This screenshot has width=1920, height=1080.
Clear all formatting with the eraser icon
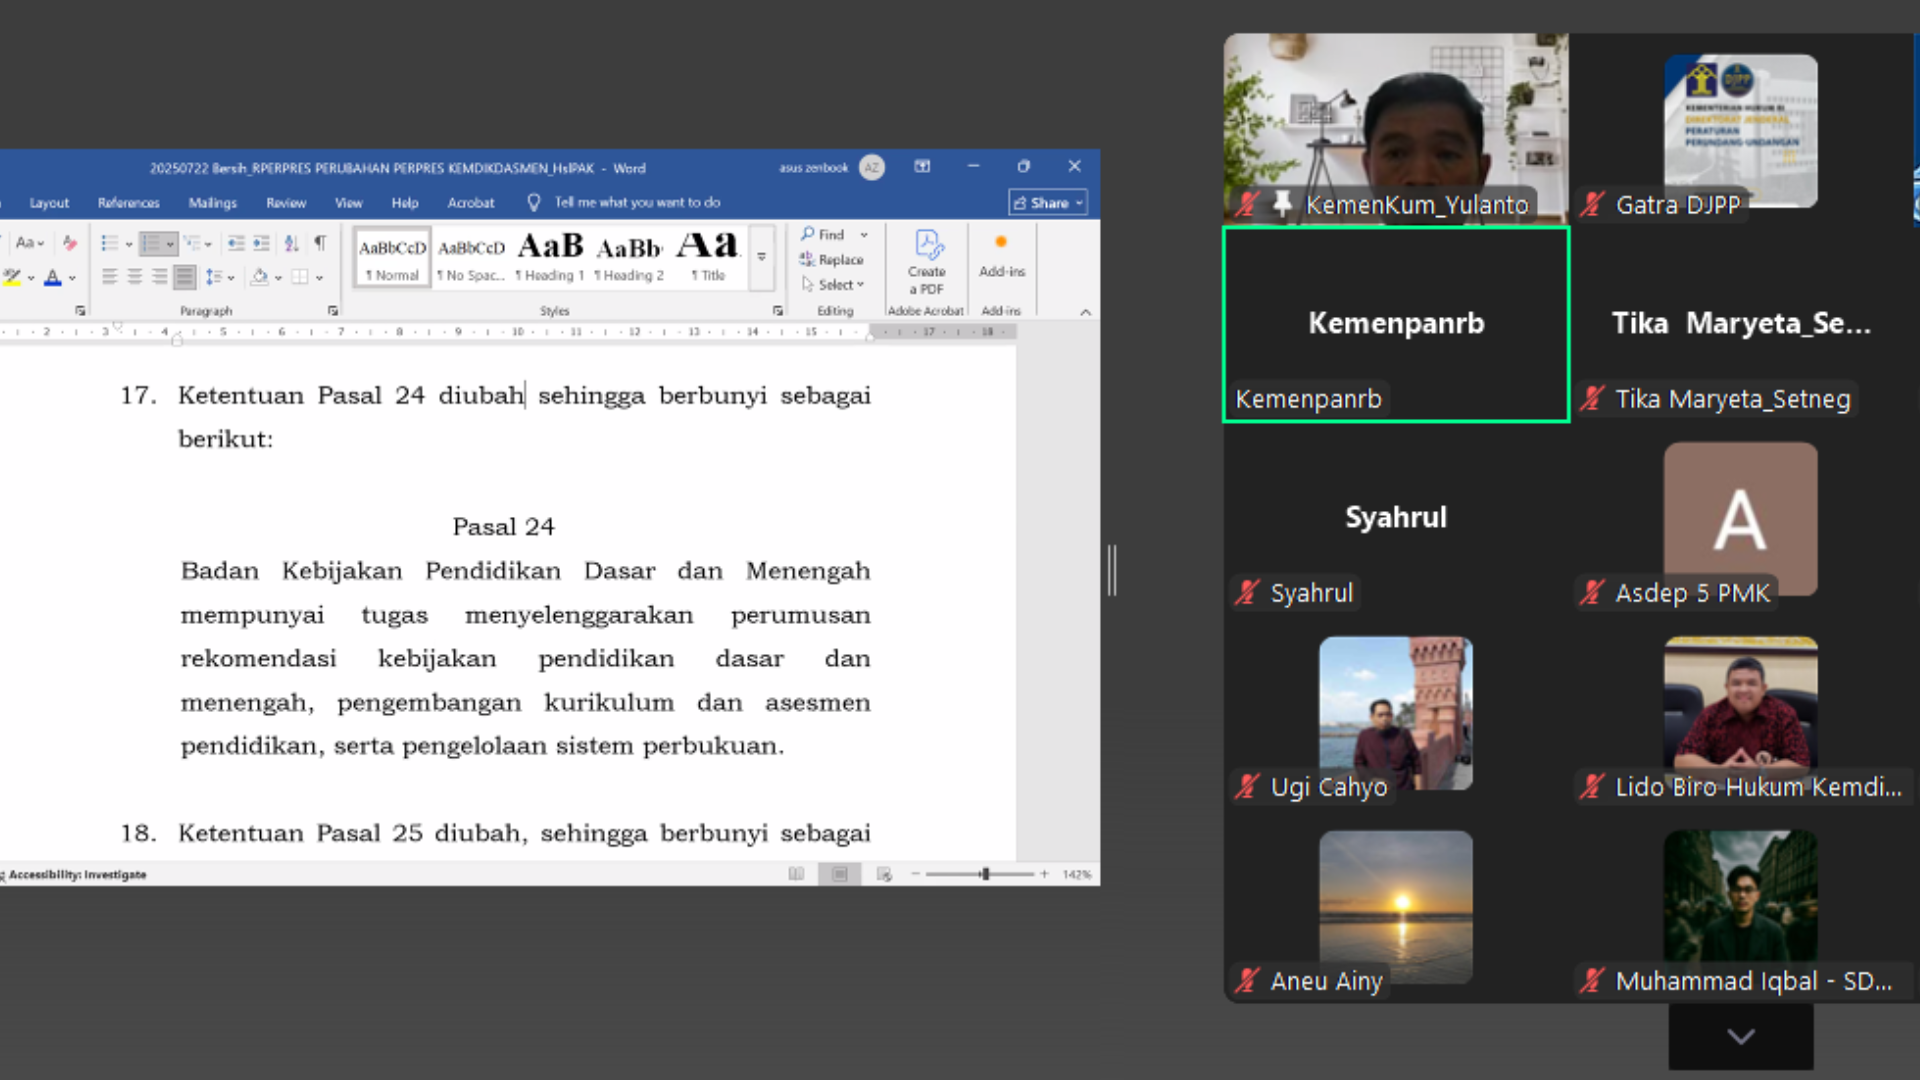tap(70, 243)
